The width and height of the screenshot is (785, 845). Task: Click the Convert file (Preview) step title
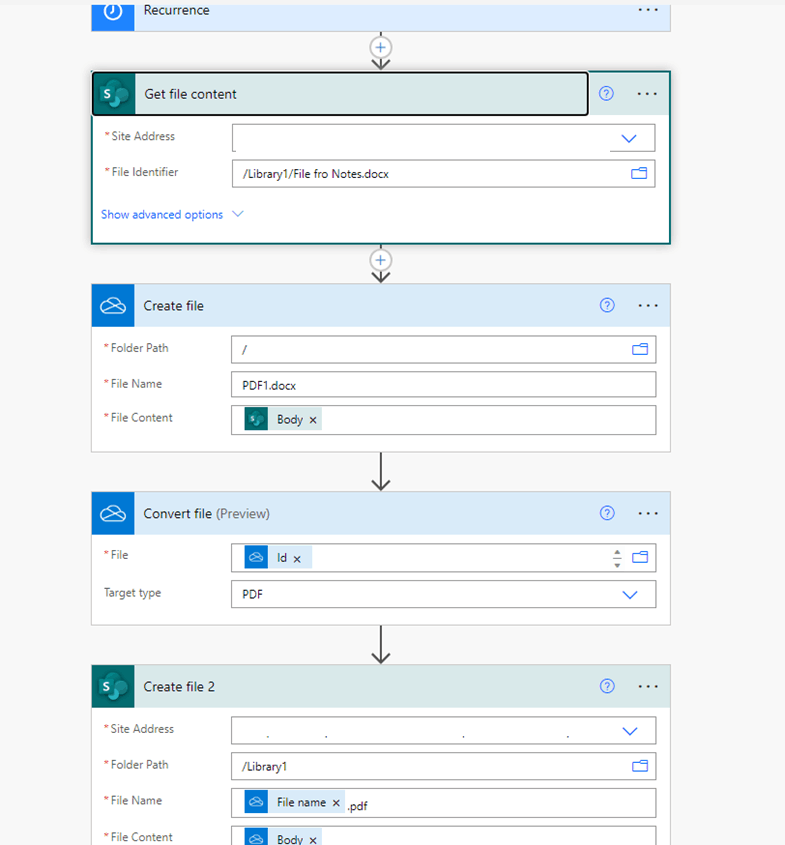[206, 514]
